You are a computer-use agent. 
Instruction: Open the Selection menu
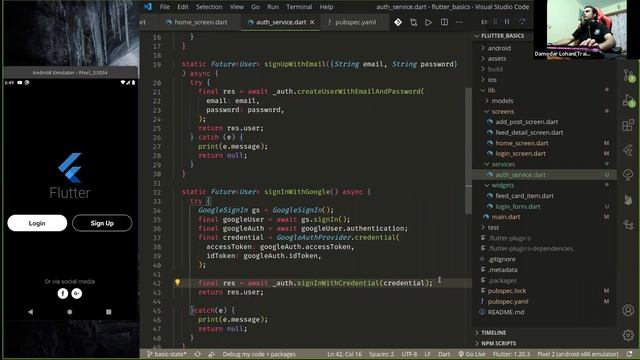[209, 7]
